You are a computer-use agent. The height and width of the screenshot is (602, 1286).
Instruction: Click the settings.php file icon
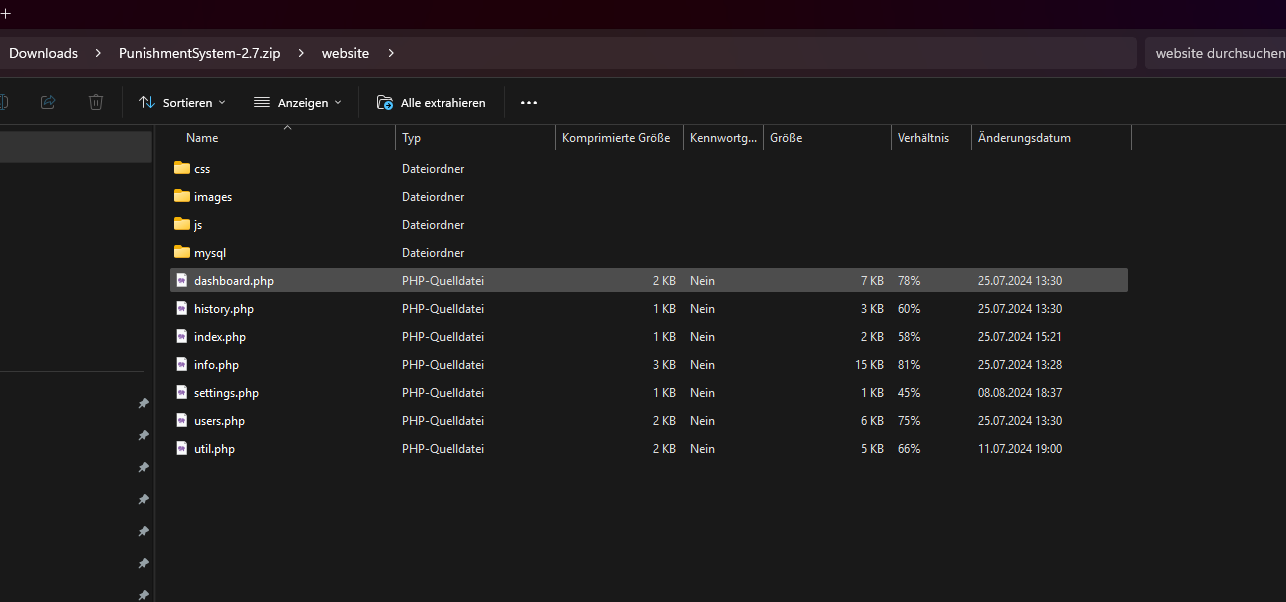pyautogui.click(x=181, y=392)
